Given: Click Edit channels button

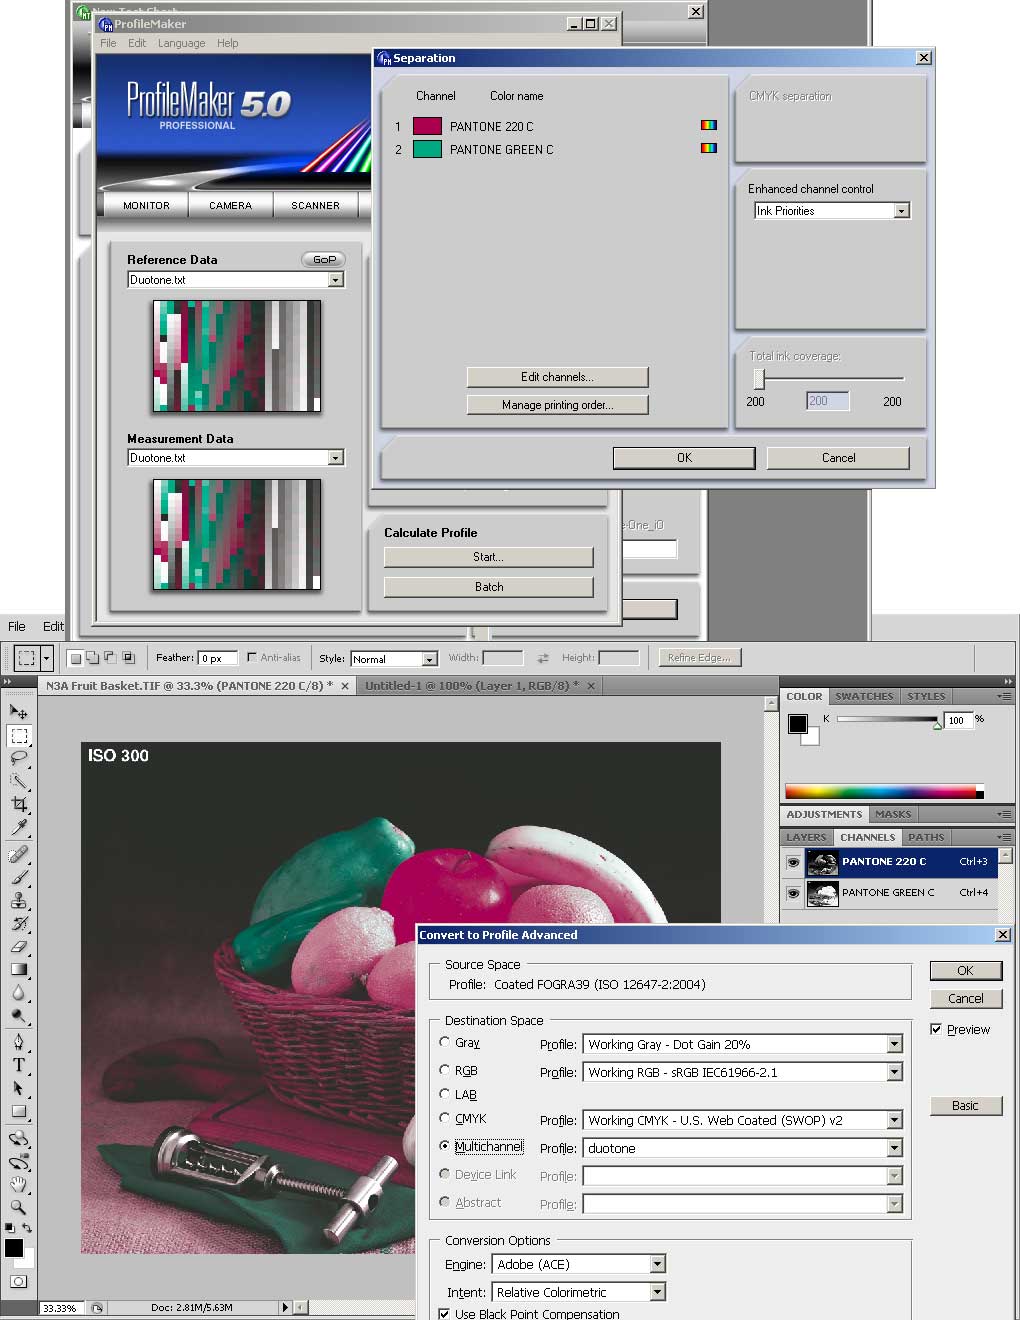Looking at the screenshot, I should click(557, 377).
